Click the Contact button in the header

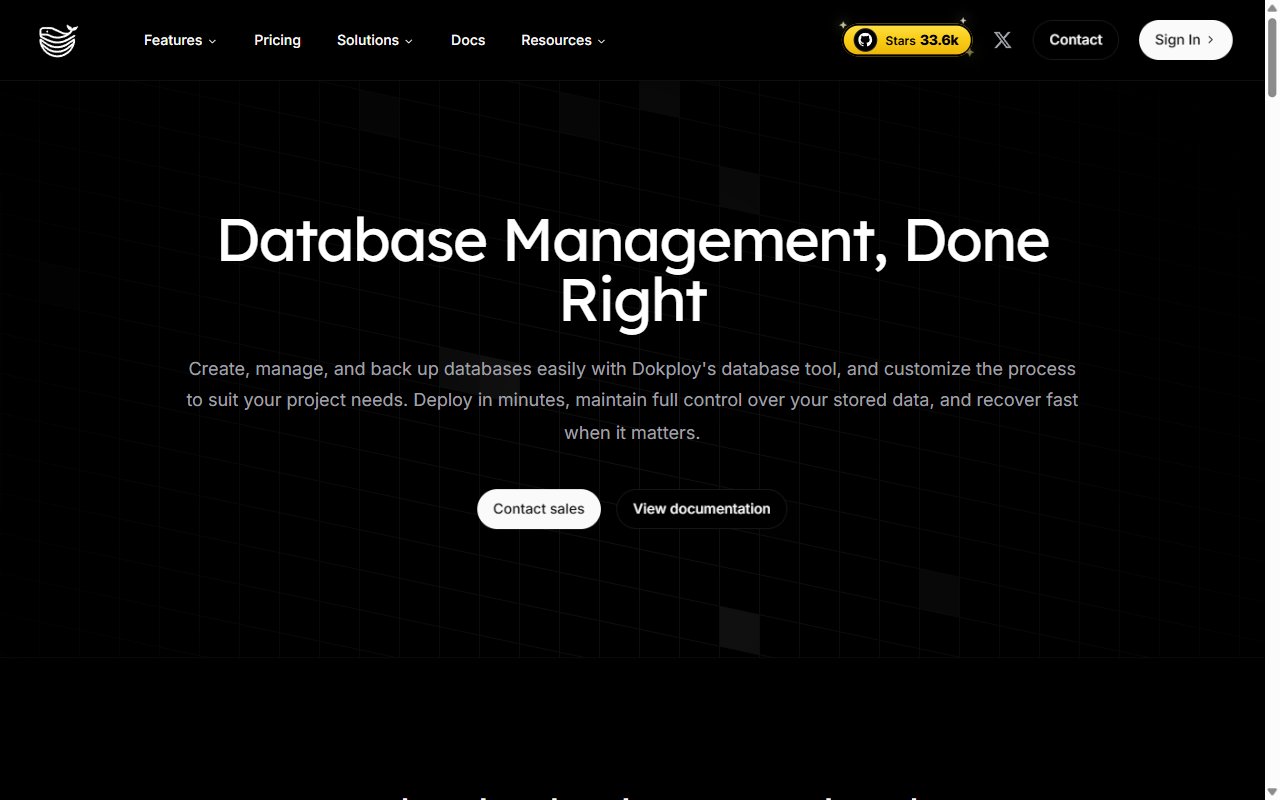click(x=1075, y=40)
